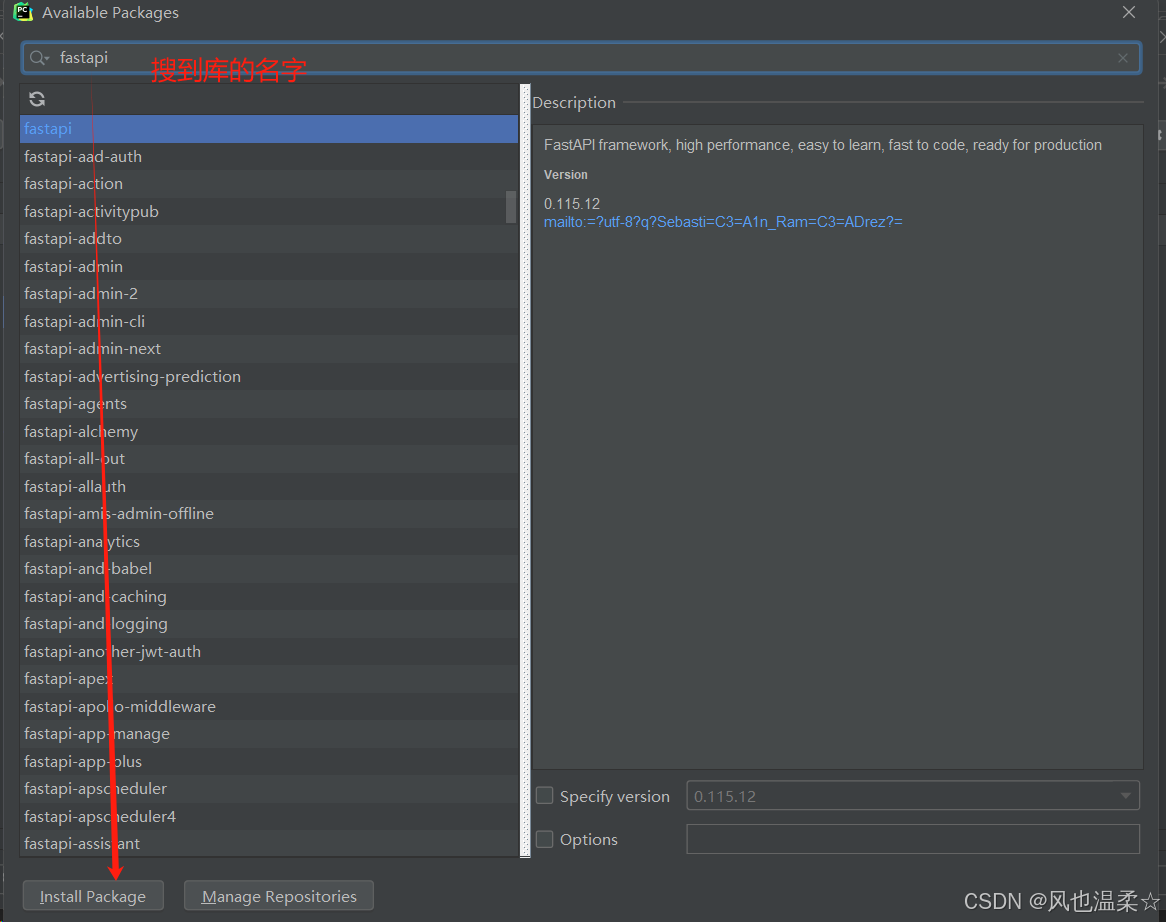Close the Available Packages dialog

pyautogui.click(x=1129, y=12)
